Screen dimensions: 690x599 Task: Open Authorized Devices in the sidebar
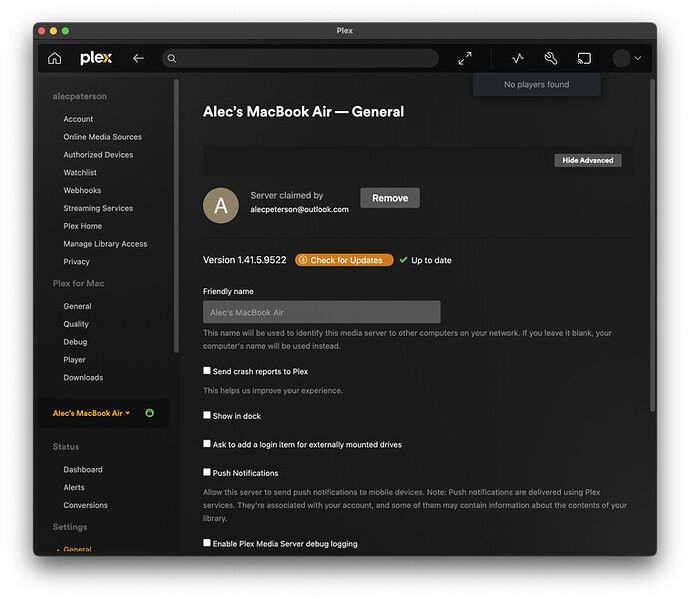coord(98,154)
